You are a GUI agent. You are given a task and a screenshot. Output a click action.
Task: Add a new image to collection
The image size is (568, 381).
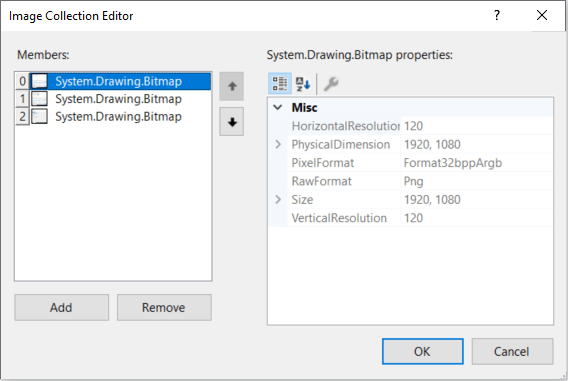pyautogui.click(x=62, y=307)
